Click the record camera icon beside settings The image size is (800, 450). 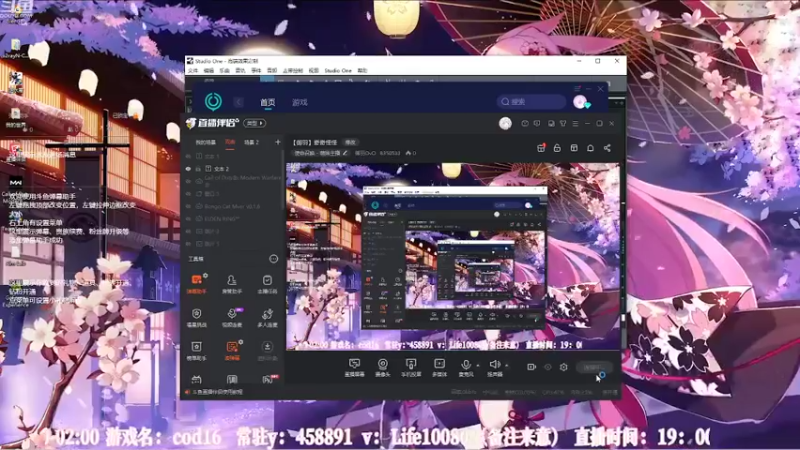(x=531, y=367)
